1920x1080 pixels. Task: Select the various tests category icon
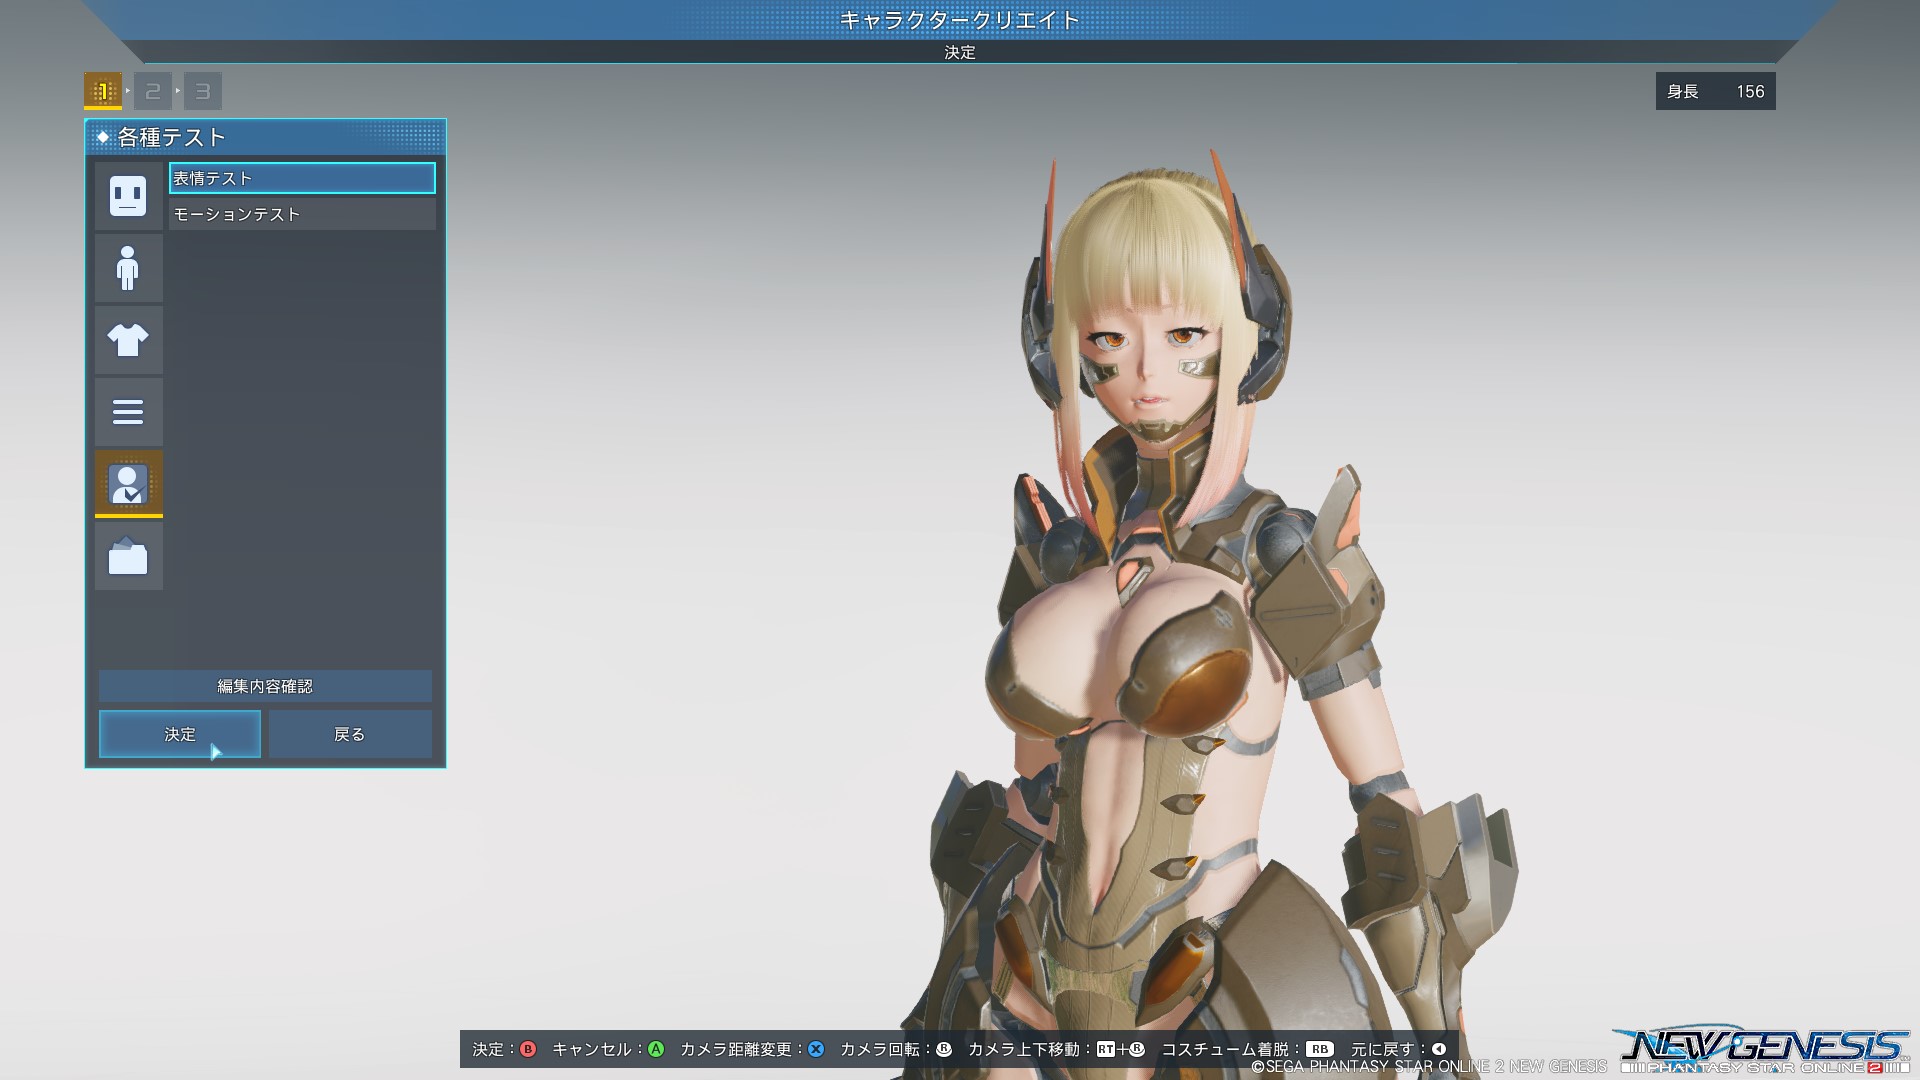click(x=128, y=484)
